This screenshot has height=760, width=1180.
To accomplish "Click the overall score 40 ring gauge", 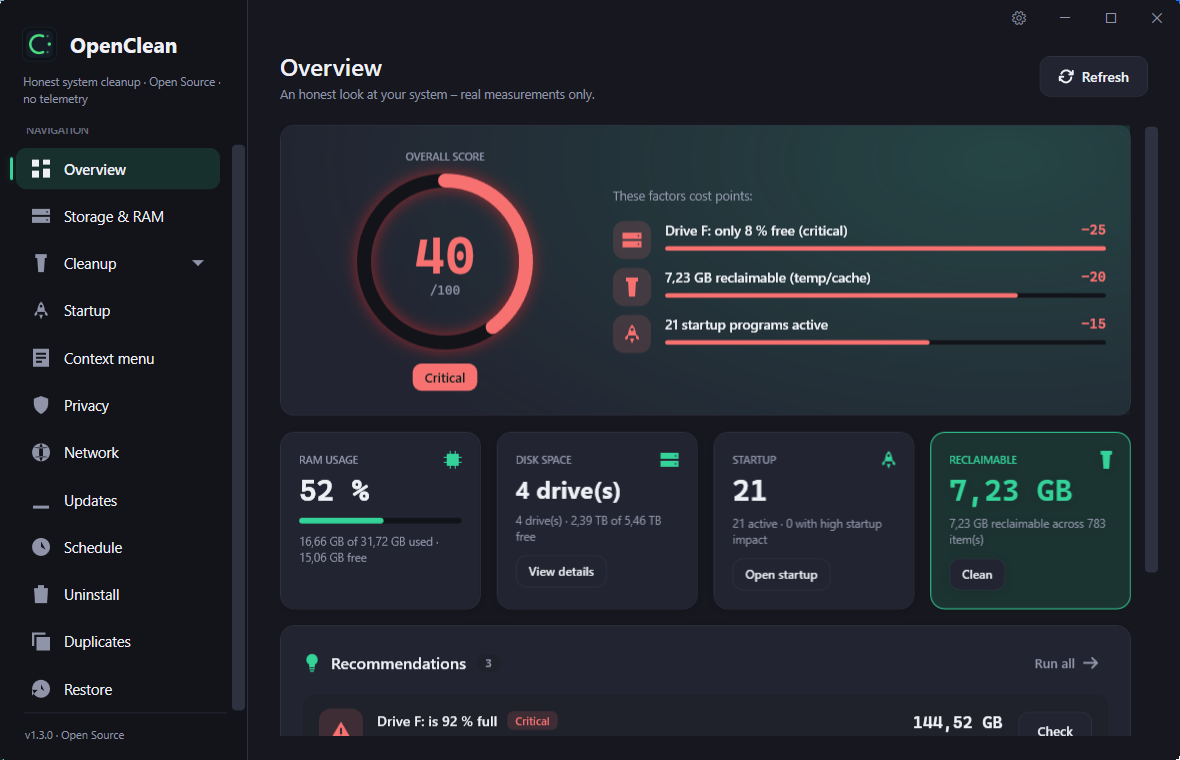I will coord(445,262).
